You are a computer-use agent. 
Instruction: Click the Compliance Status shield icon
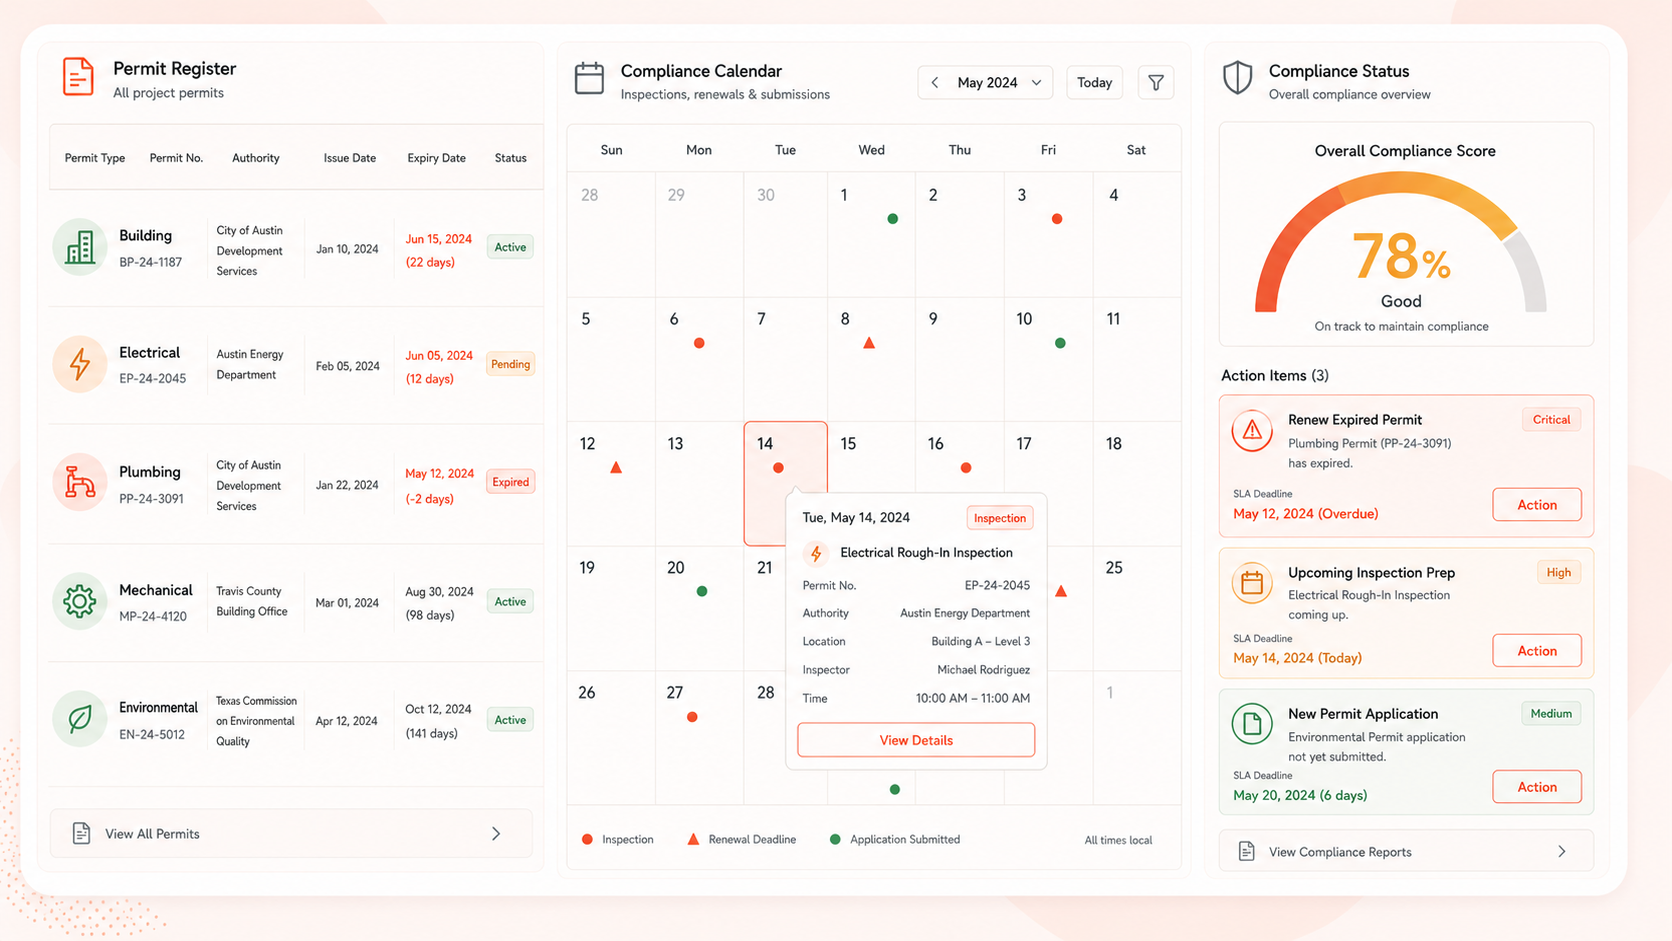(1238, 77)
